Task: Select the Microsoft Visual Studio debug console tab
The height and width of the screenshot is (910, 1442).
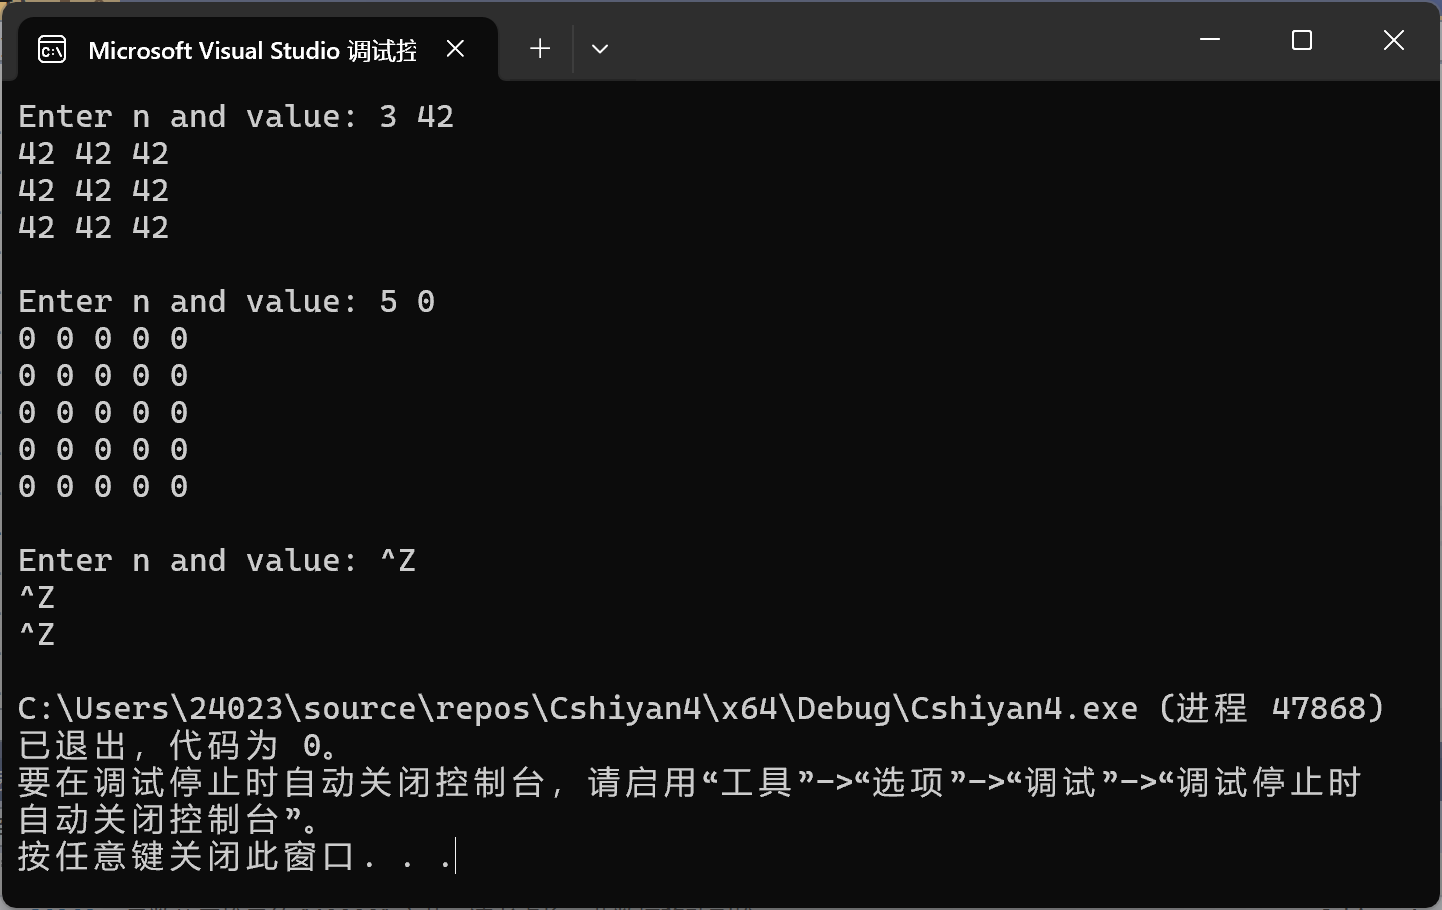Action: 252,50
